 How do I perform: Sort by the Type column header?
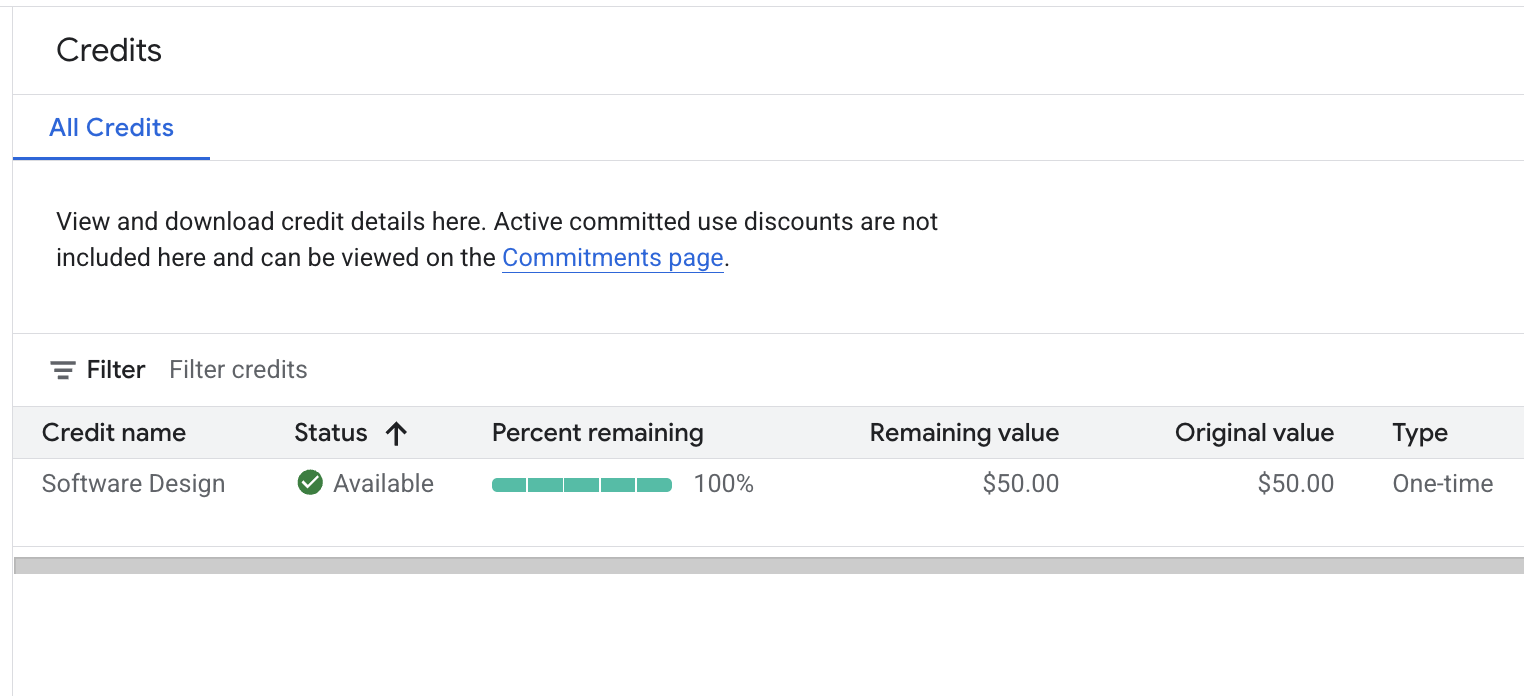1419,433
